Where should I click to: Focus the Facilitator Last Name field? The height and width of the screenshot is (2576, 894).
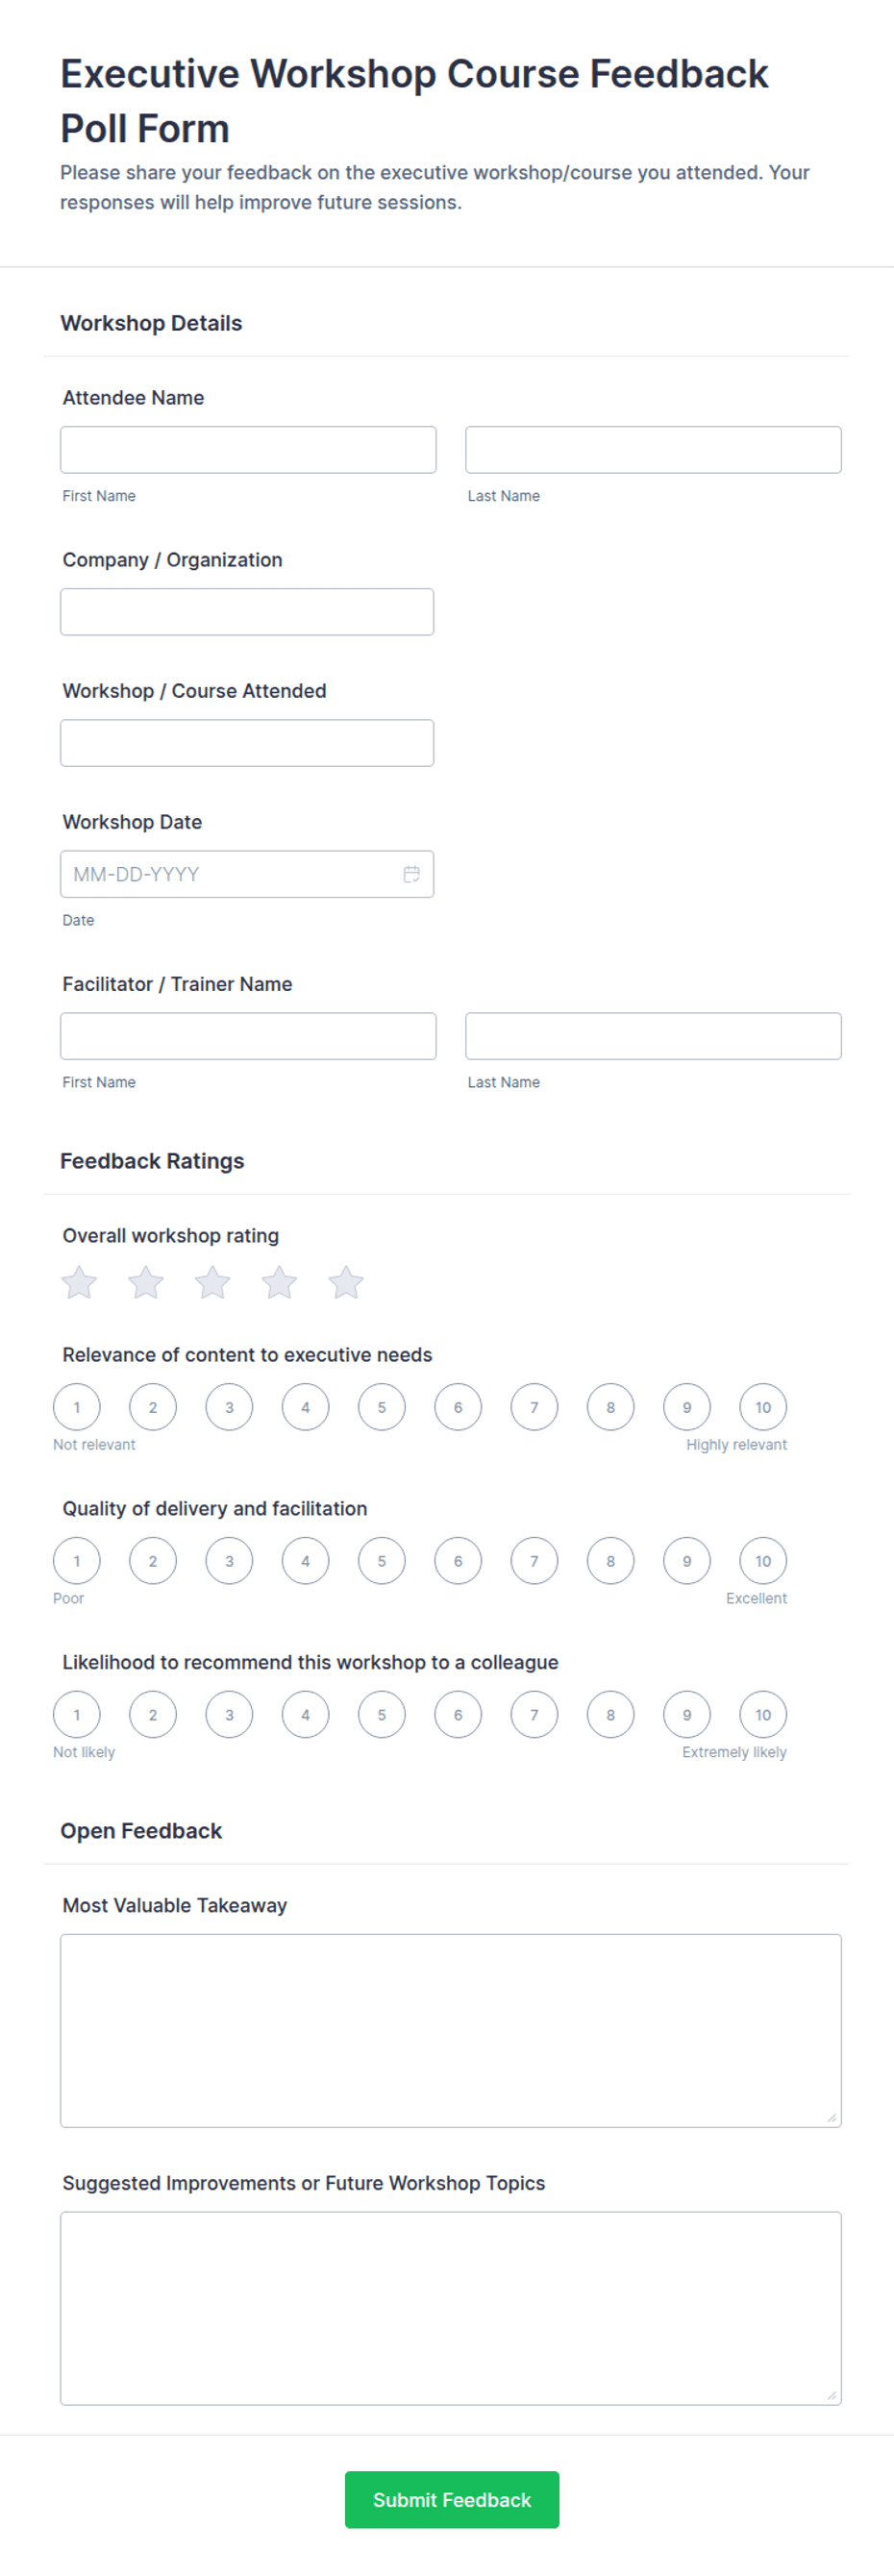tap(653, 1036)
